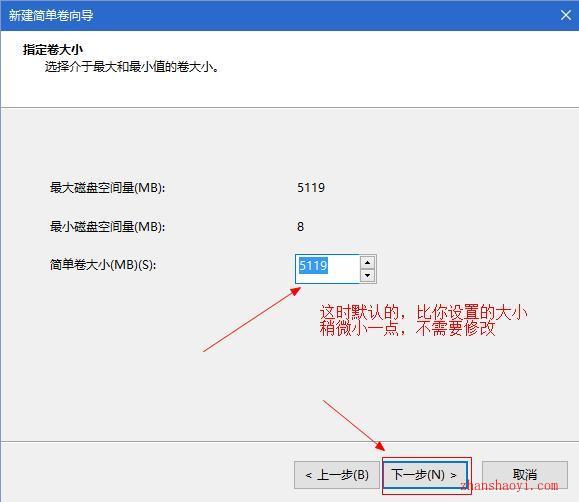579x502 pixels.
Task: Click into the 简单卷大小 size input field
Action: click(328, 269)
